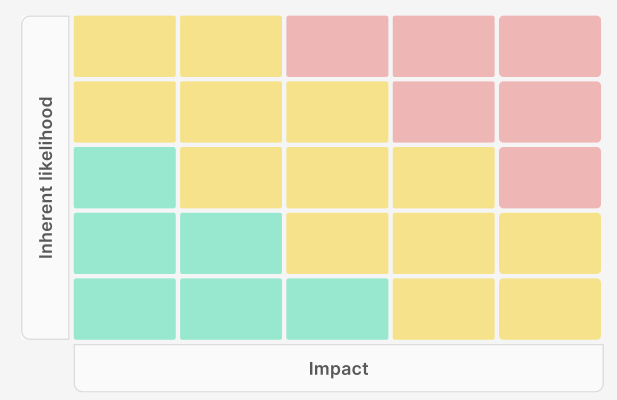617x400 pixels.
Task: Select the only green cell in the third row
Action: [x=125, y=178]
